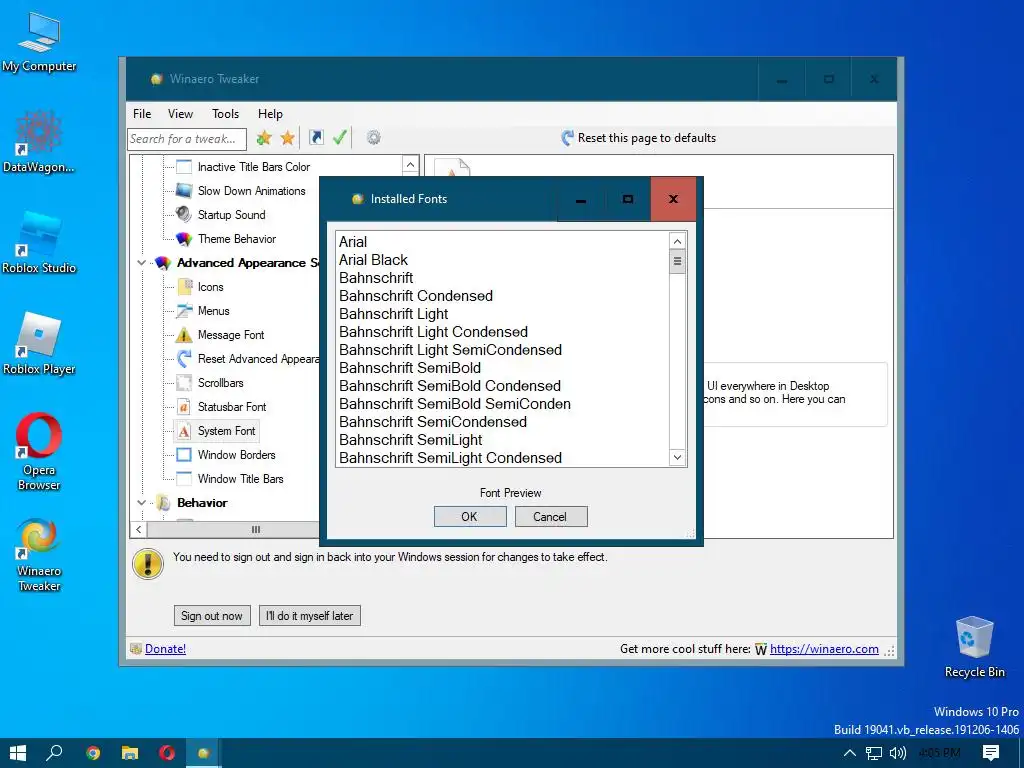Click the font list scrollbar thumb
Viewport: 1024px width, 768px height.
pyautogui.click(x=677, y=262)
